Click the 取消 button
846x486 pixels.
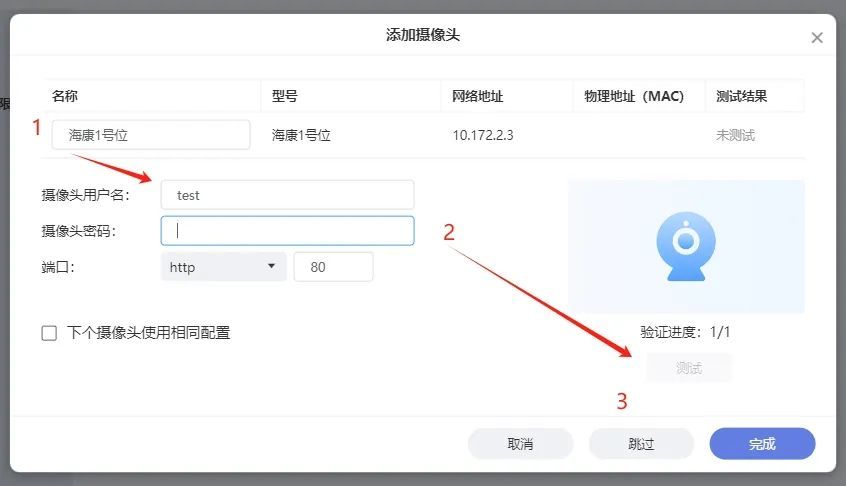tap(520, 444)
